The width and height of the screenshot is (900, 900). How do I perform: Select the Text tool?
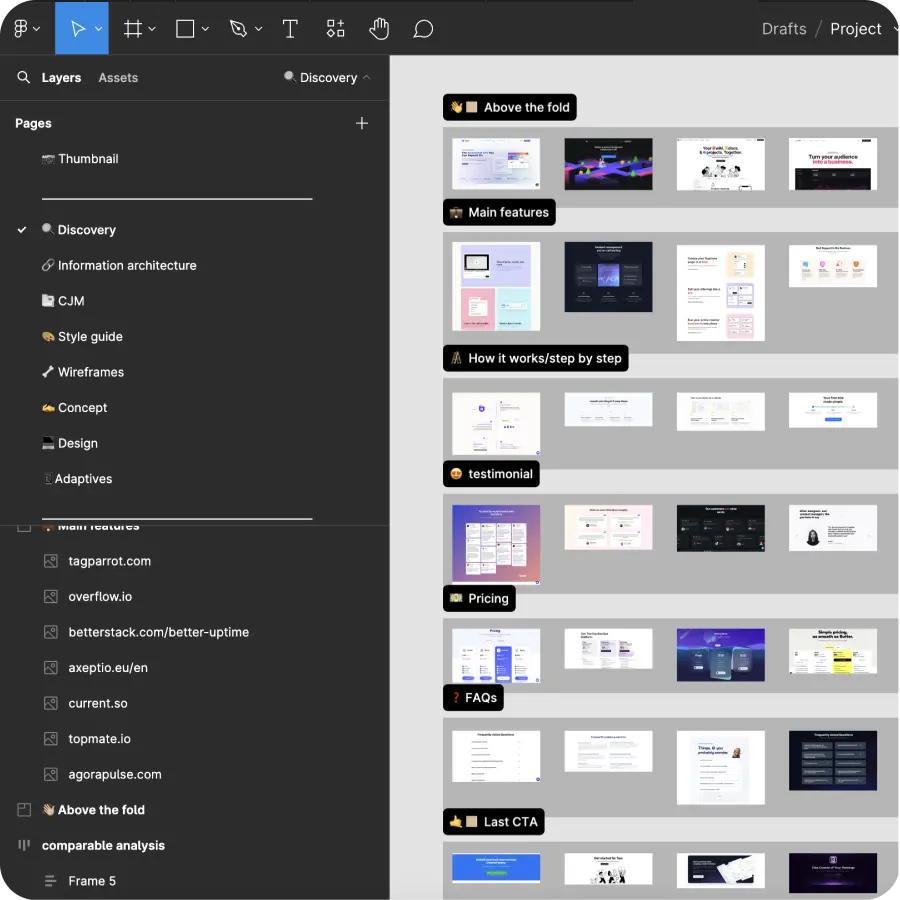(290, 28)
